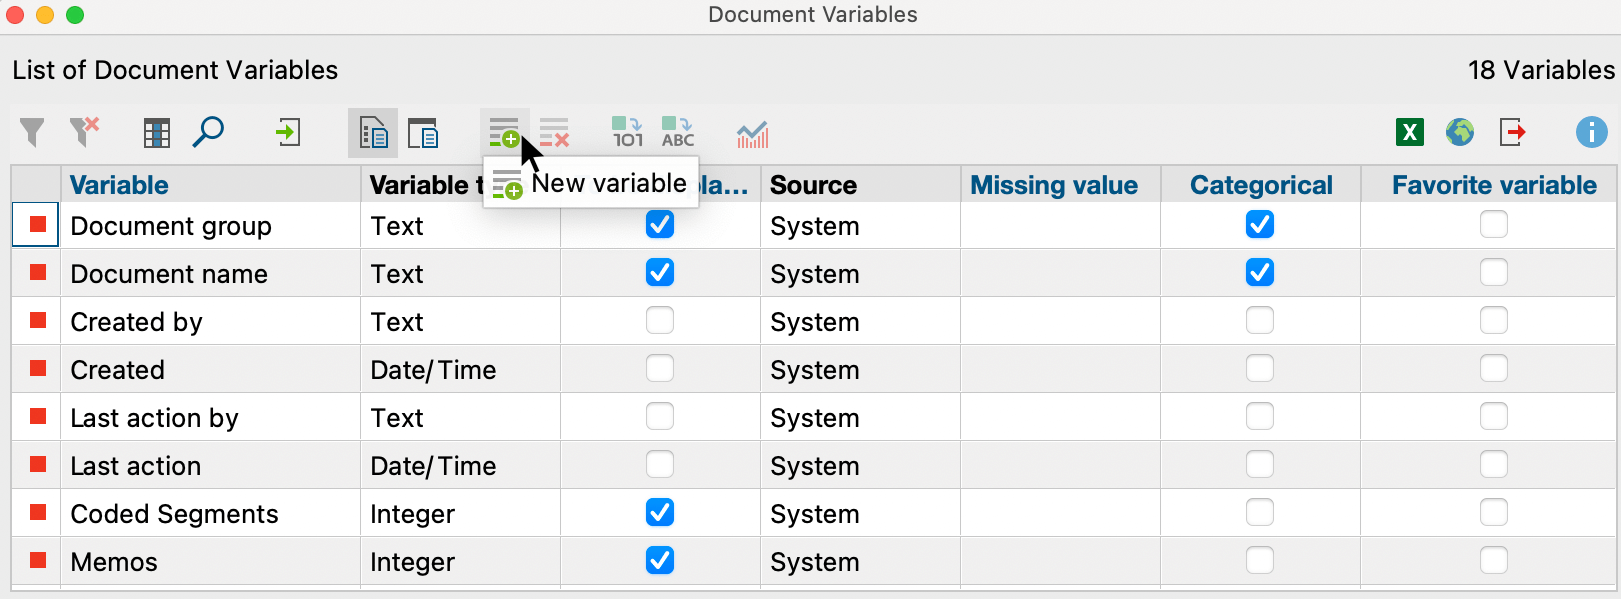Screen dimensions: 1621x599
Task: Click the blue info icon
Action: (x=1591, y=132)
